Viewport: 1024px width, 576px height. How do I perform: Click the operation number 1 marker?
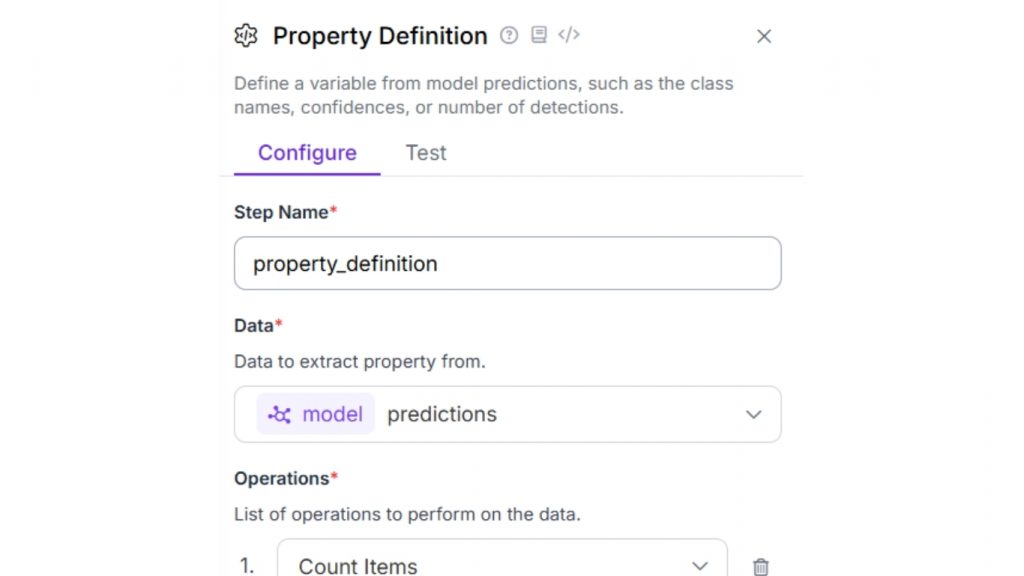click(247, 566)
